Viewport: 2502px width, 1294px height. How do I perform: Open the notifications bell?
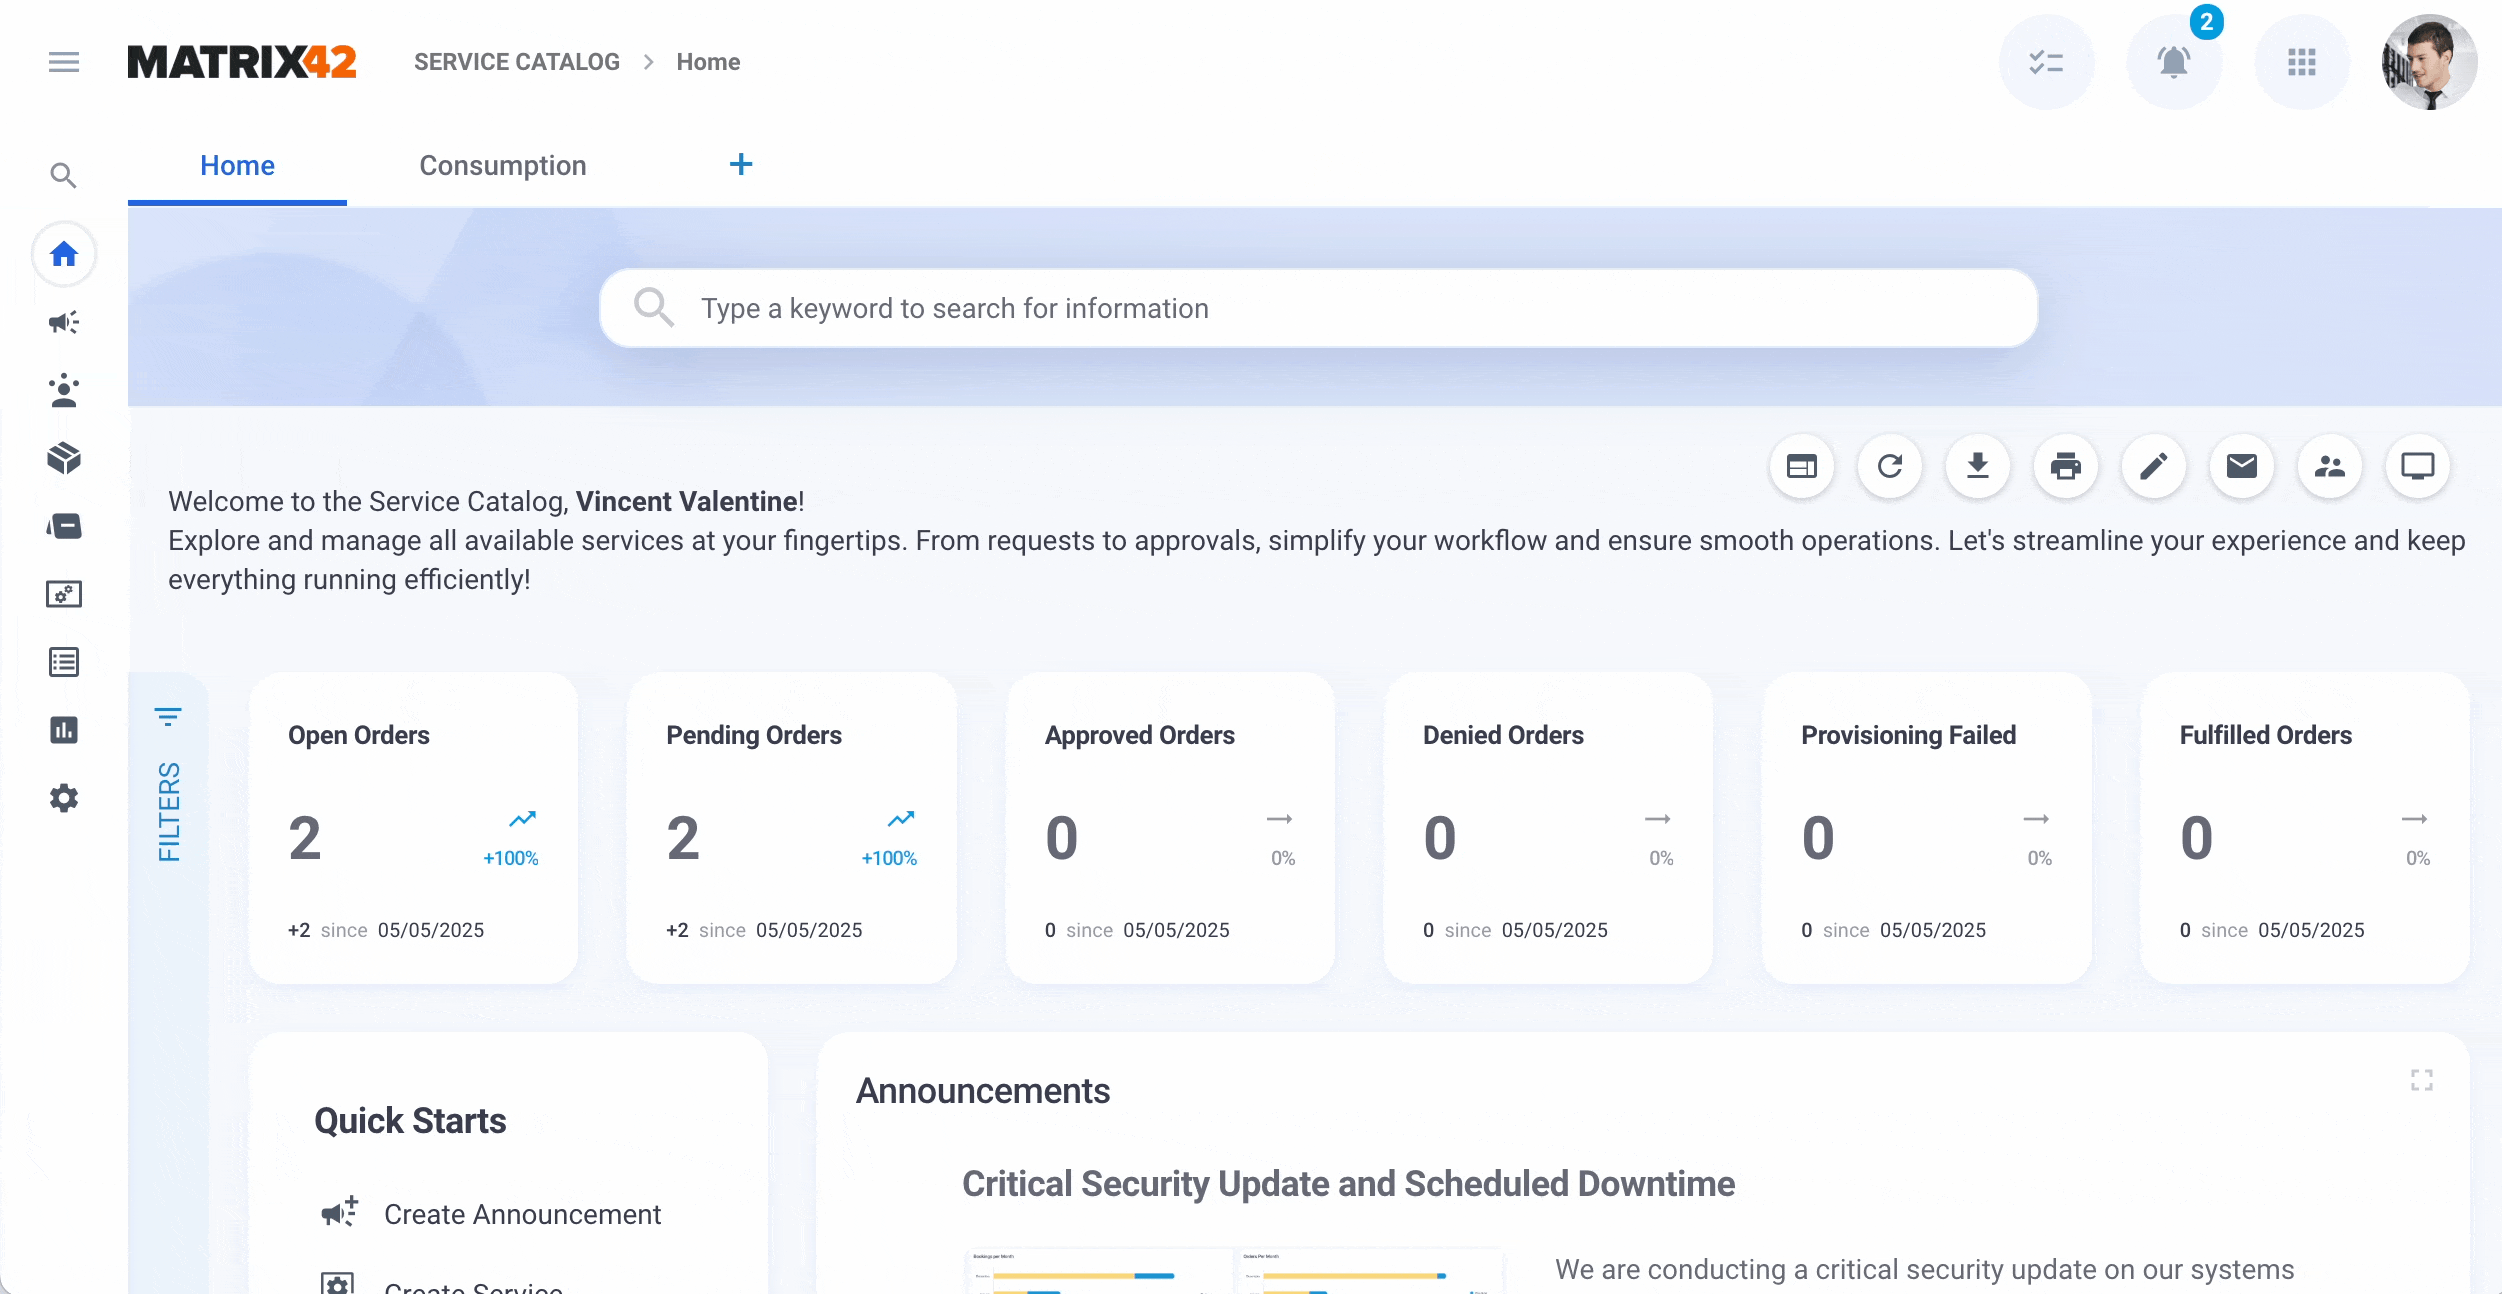click(x=2174, y=62)
